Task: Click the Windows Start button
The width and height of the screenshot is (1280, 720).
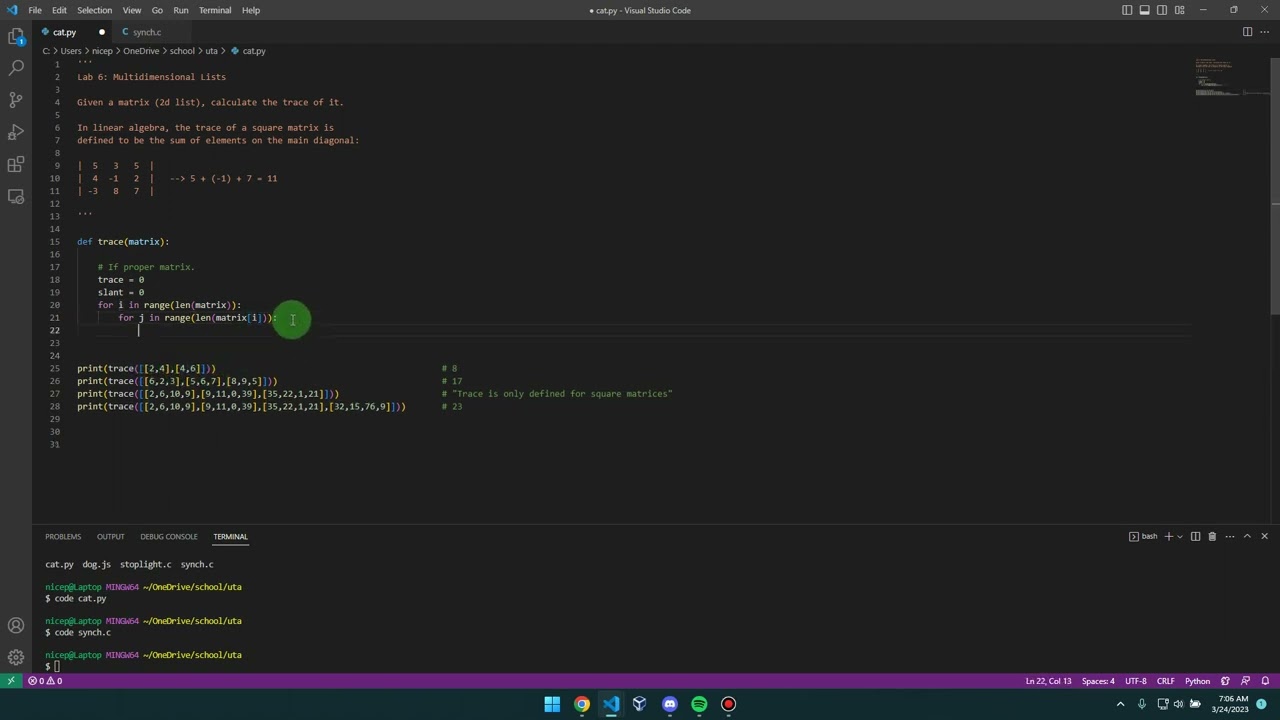Action: 552,704
